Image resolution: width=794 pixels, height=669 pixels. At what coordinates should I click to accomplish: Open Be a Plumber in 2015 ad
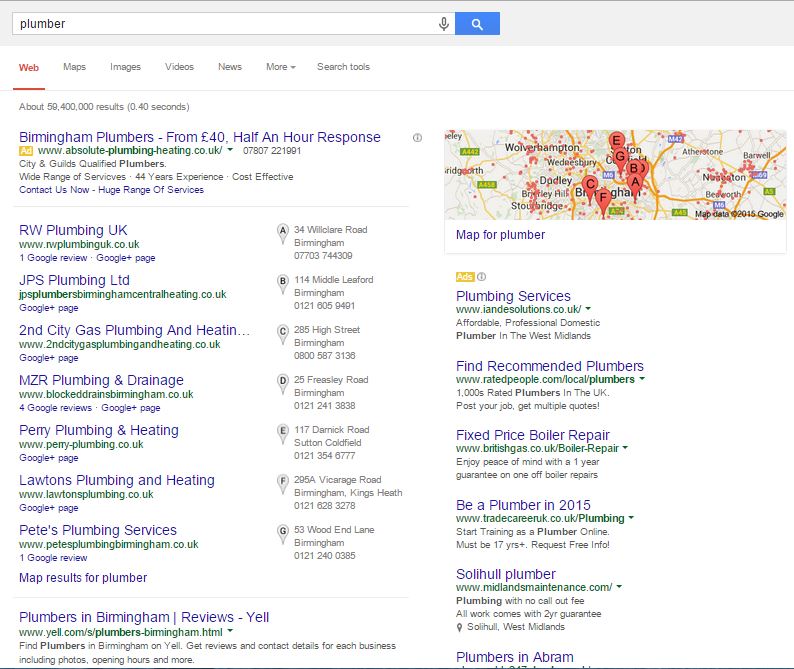523,505
